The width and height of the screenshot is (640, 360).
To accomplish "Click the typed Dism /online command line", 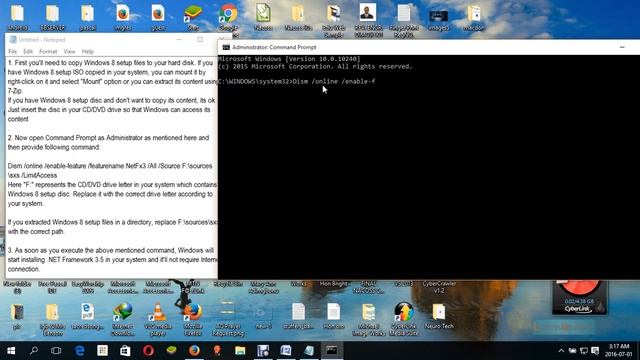I will 296,81.
